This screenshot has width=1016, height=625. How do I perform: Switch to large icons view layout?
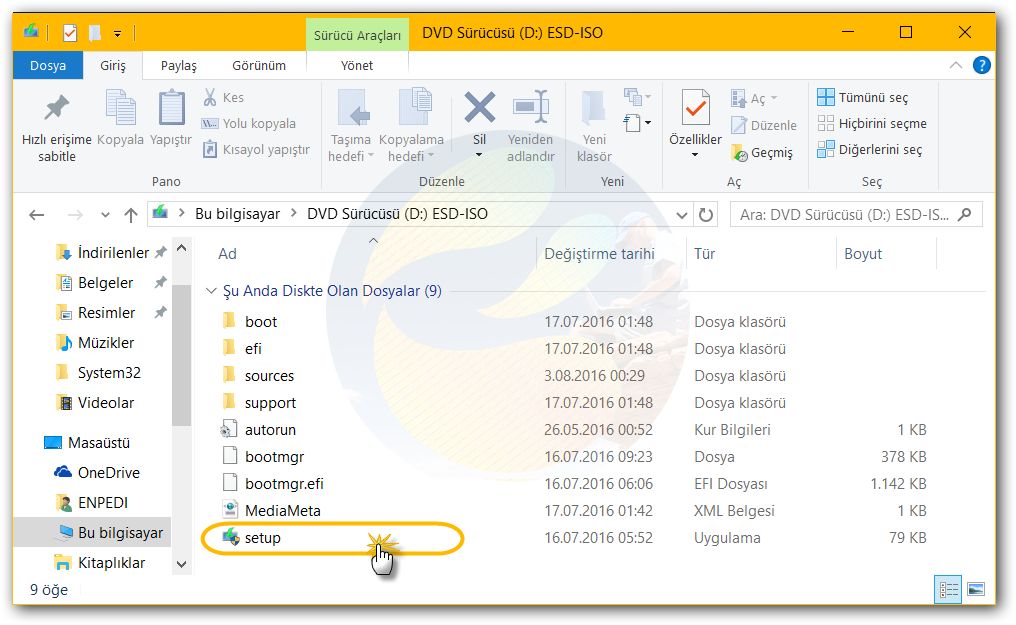click(x=975, y=589)
